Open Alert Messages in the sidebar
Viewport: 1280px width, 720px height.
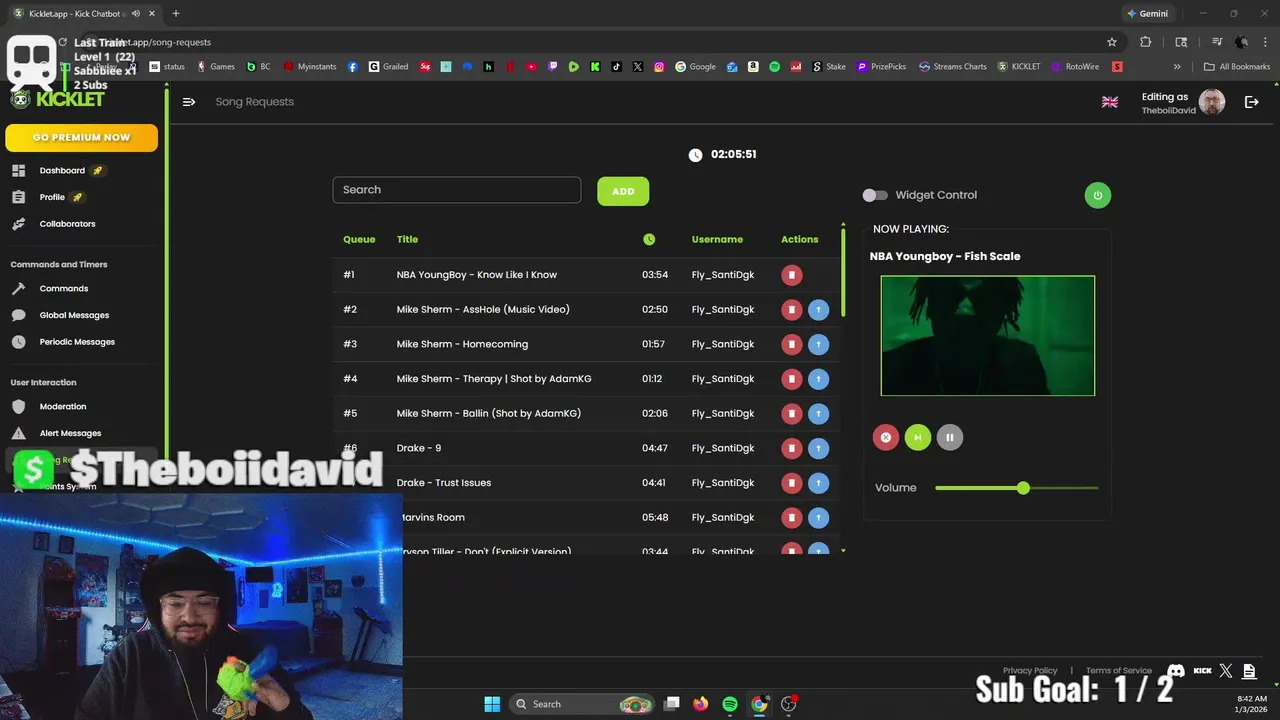tap(69, 433)
